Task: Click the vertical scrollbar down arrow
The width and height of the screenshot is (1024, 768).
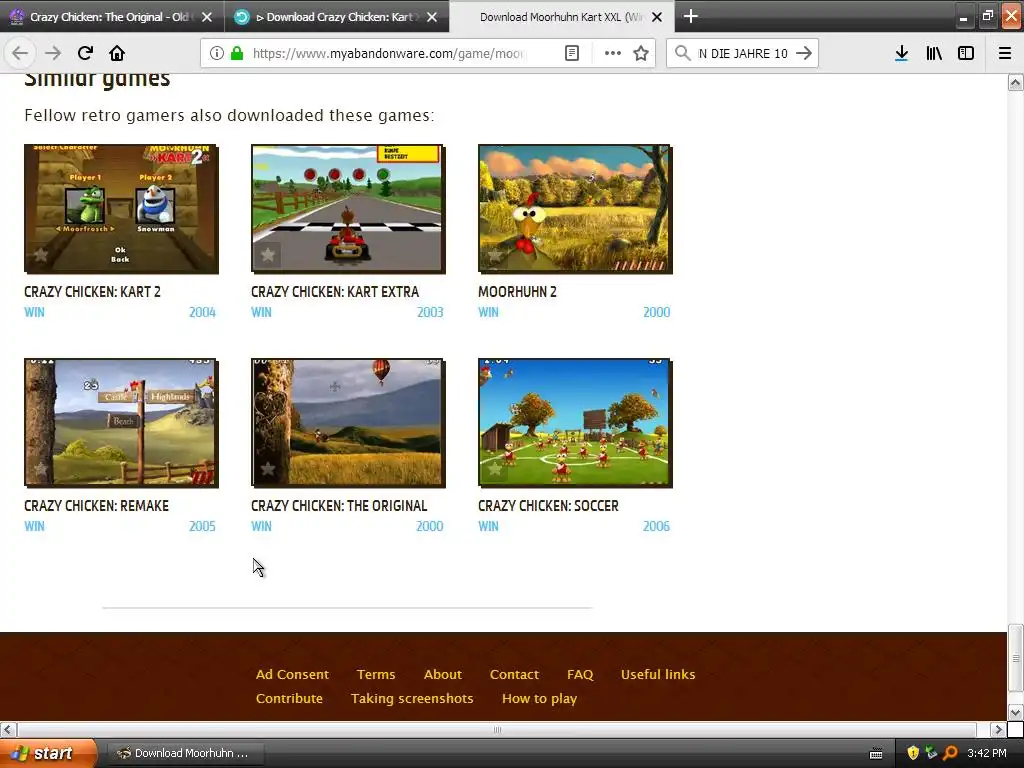Action: (1015, 712)
